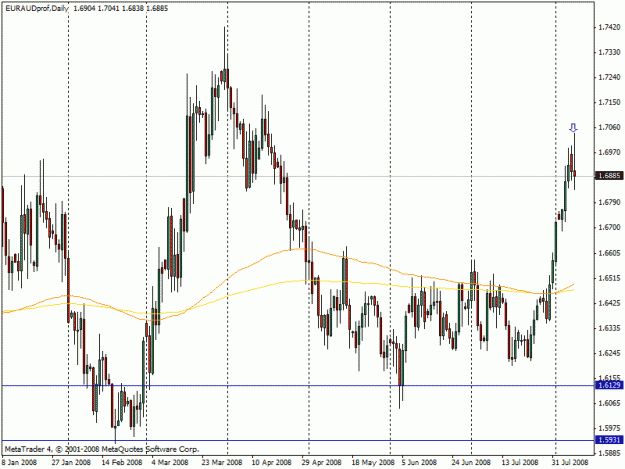Click the 29 Apr 2008 date label
The height and width of the screenshot is (469, 625).
tap(321, 463)
